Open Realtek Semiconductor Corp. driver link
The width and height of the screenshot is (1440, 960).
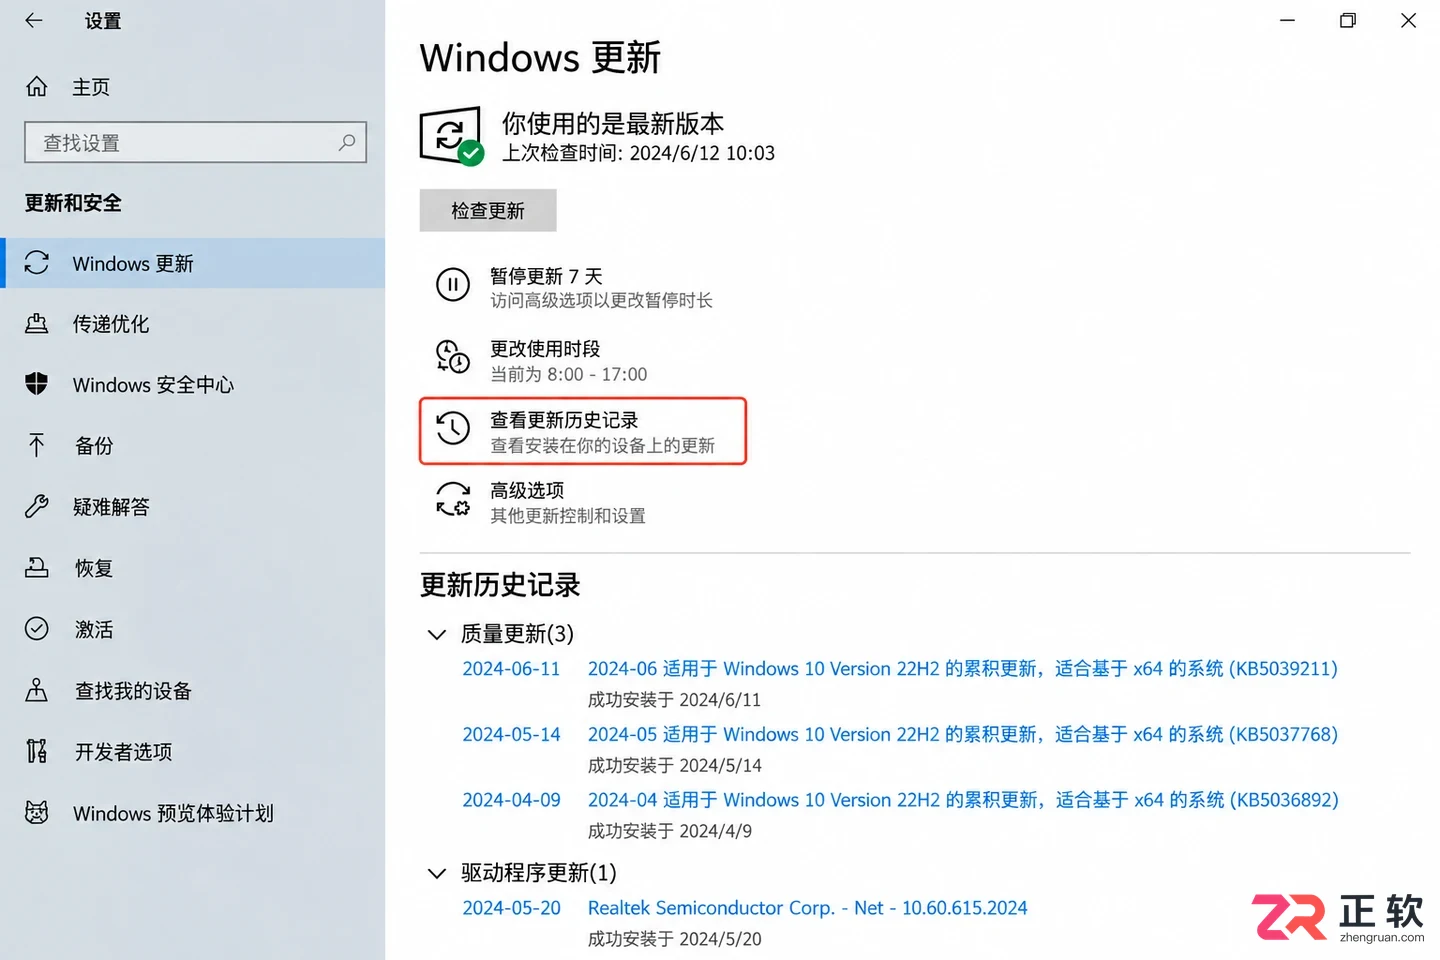point(807,908)
